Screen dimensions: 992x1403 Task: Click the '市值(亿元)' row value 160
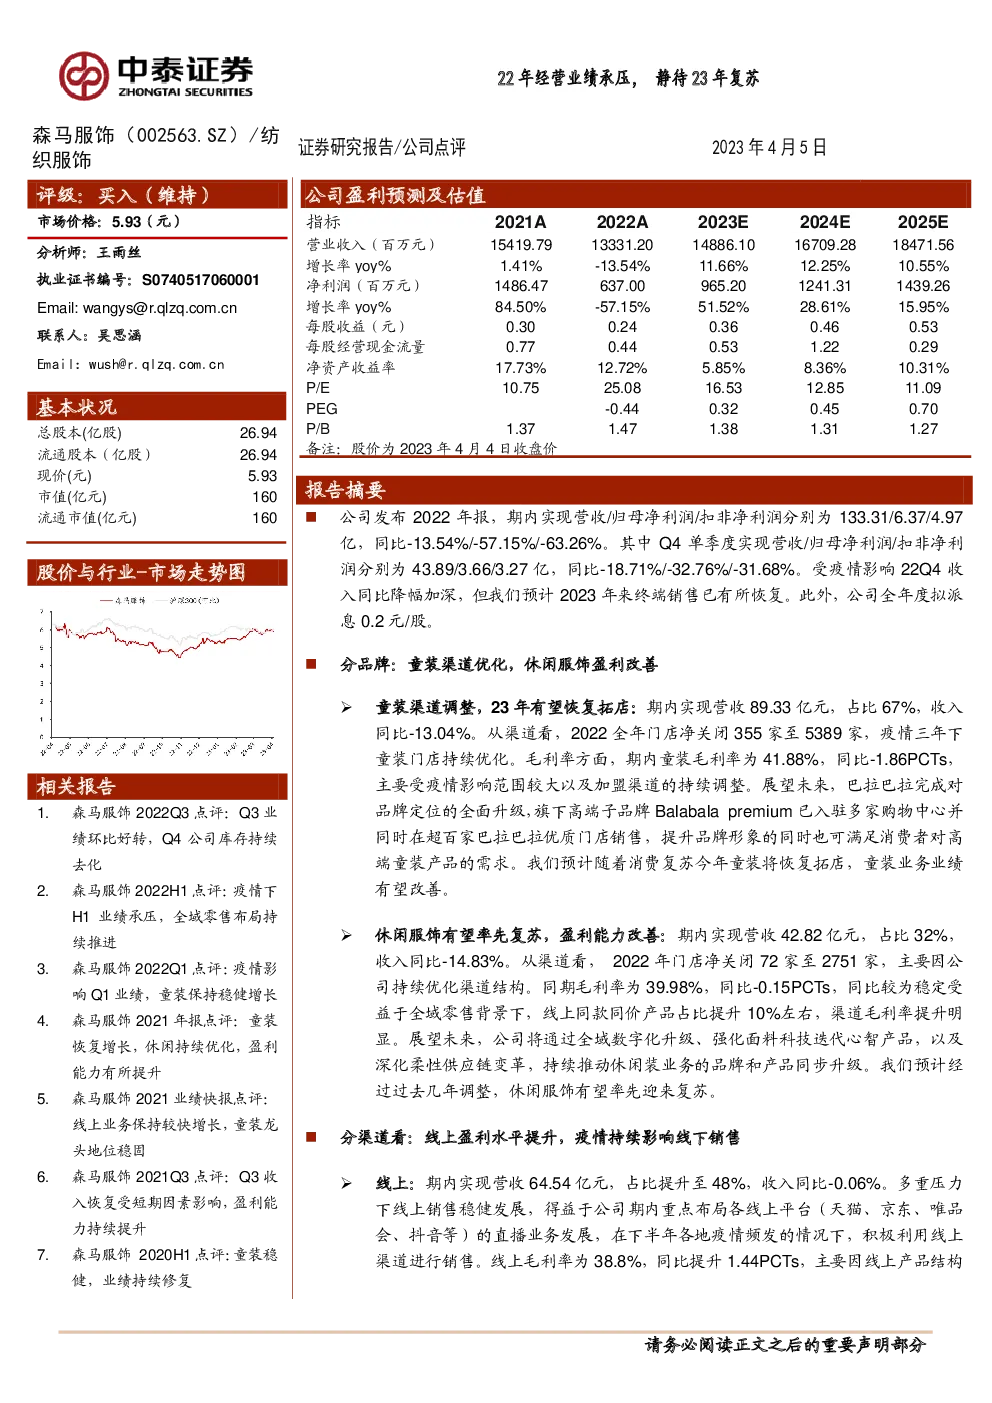[x=265, y=497]
